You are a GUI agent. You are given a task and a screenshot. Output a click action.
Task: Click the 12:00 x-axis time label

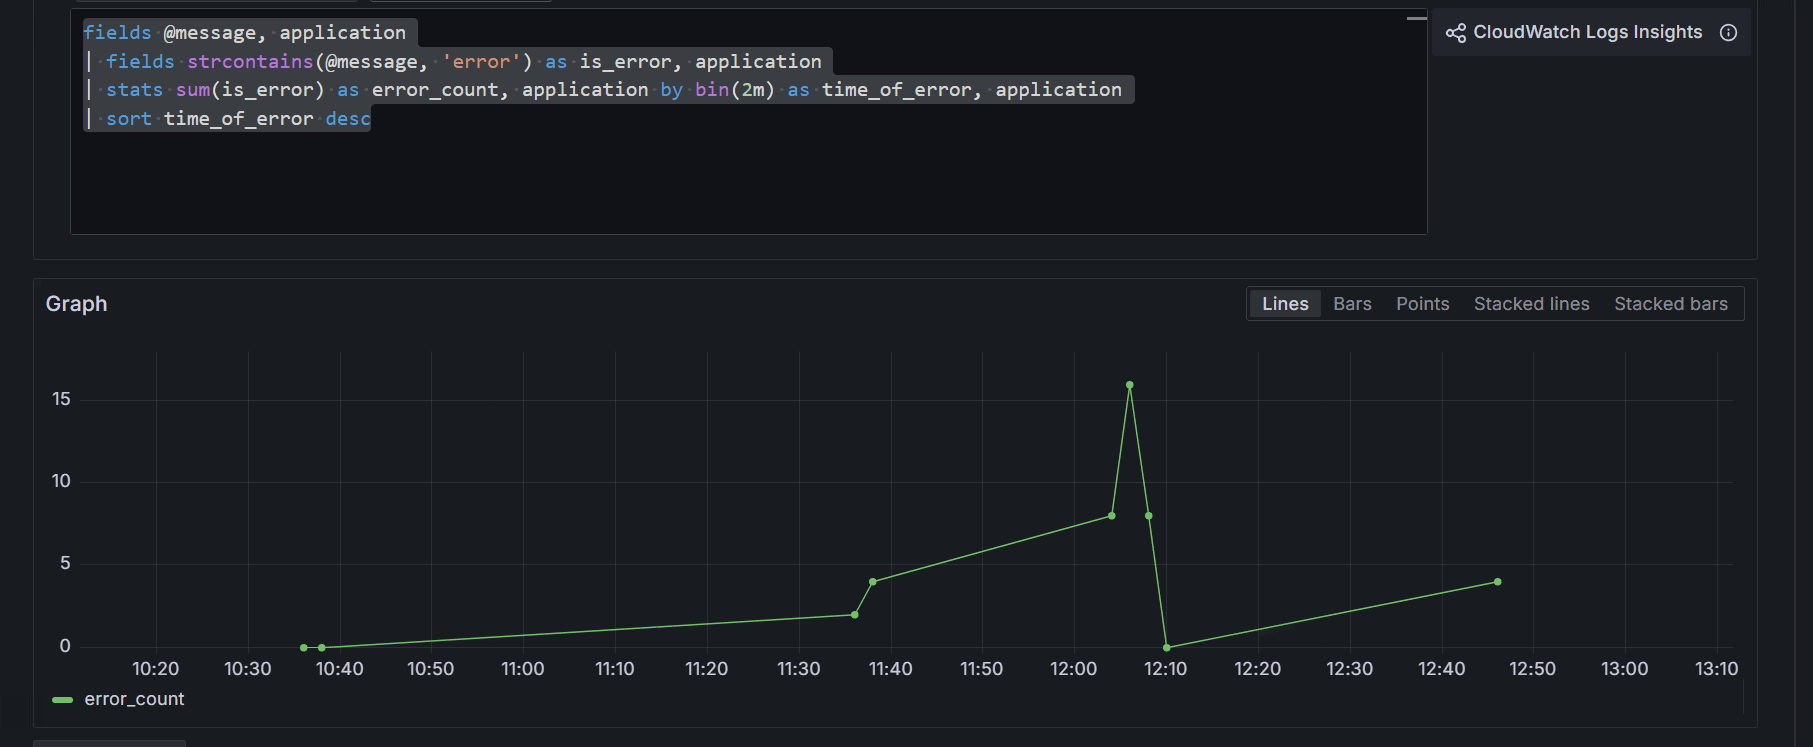[1074, 669]
